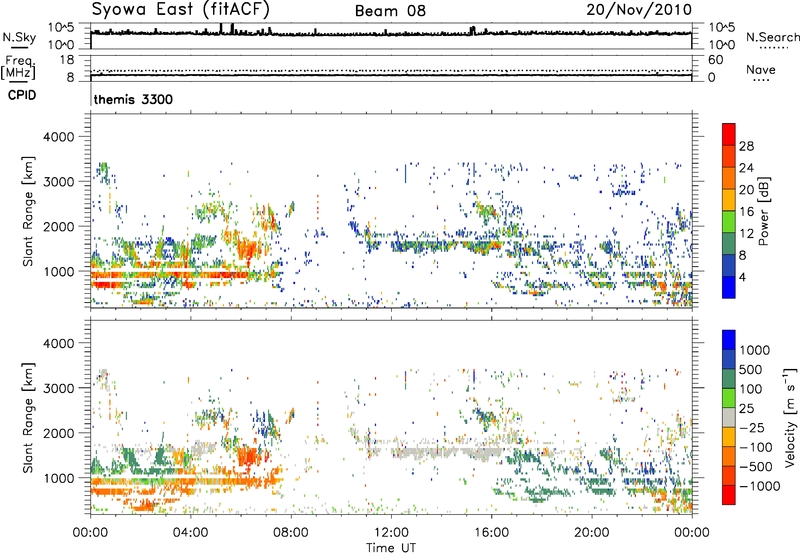
Task: Click the "60" Nave tick label
Action: coord(715,60)
